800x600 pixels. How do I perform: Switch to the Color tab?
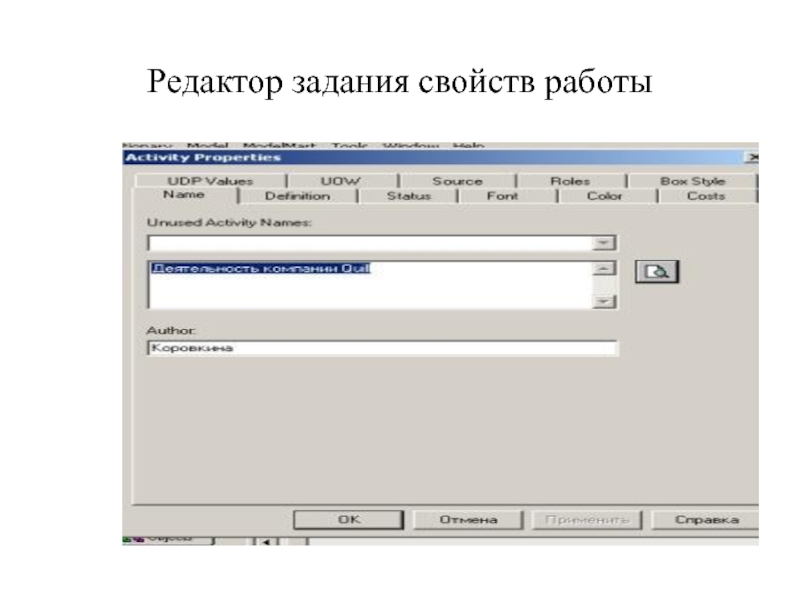coord(604,196)
